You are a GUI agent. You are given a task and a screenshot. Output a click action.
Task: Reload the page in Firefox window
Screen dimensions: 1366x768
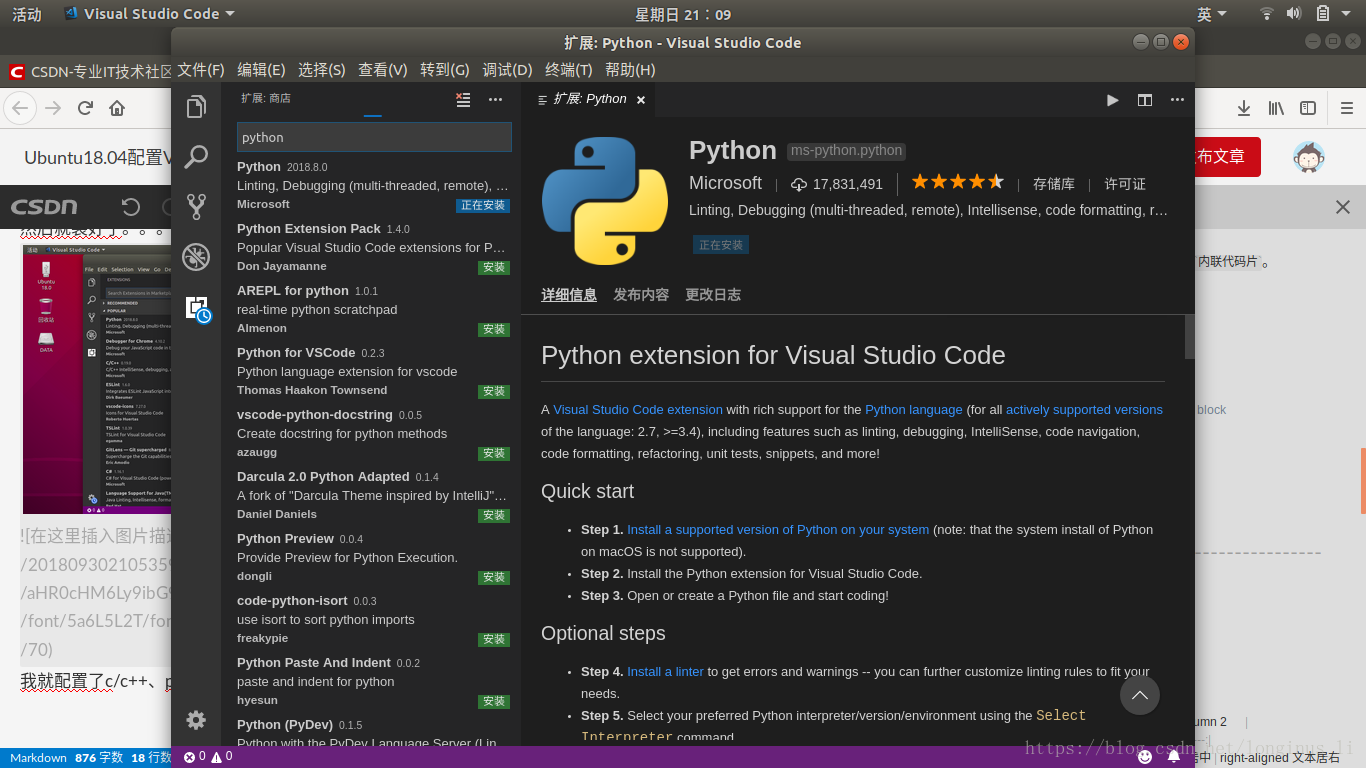[85, 108]
